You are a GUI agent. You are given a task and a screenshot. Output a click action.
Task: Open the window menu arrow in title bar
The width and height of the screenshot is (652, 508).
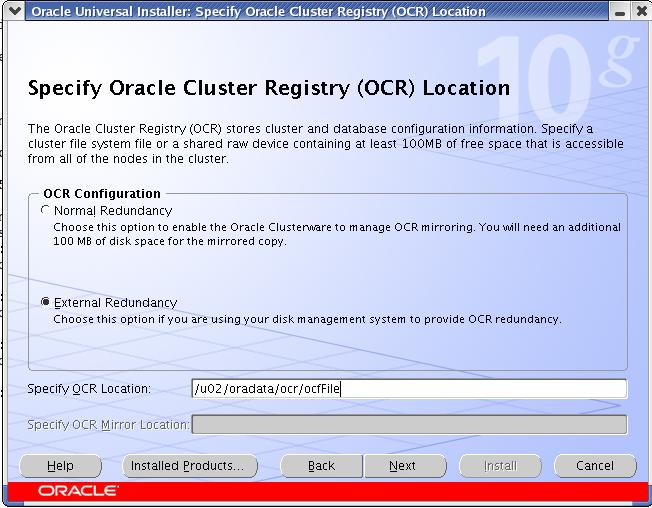pos(15,10)
